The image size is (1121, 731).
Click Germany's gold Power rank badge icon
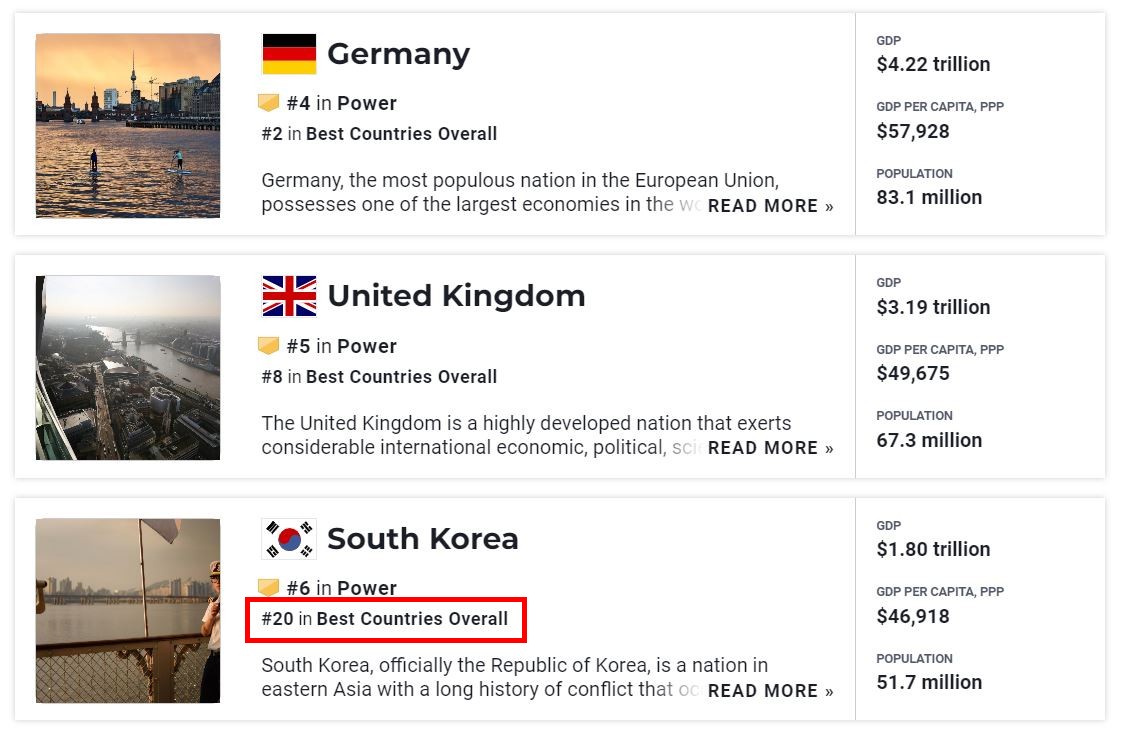(268, 103)
